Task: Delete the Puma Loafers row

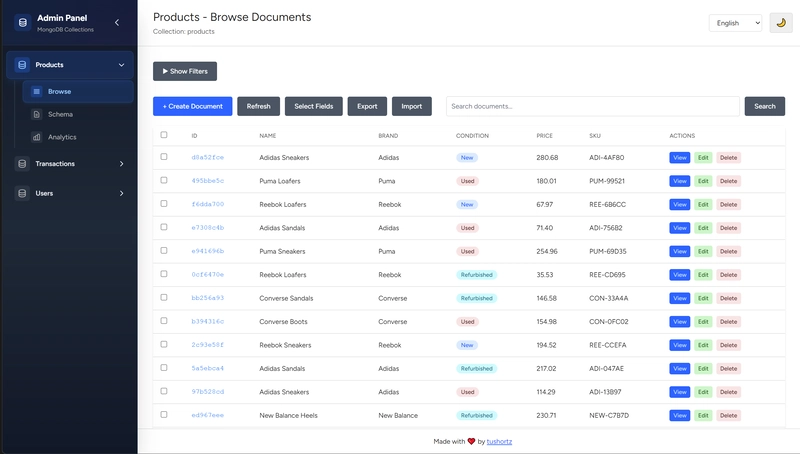Action: pos(728,181)
